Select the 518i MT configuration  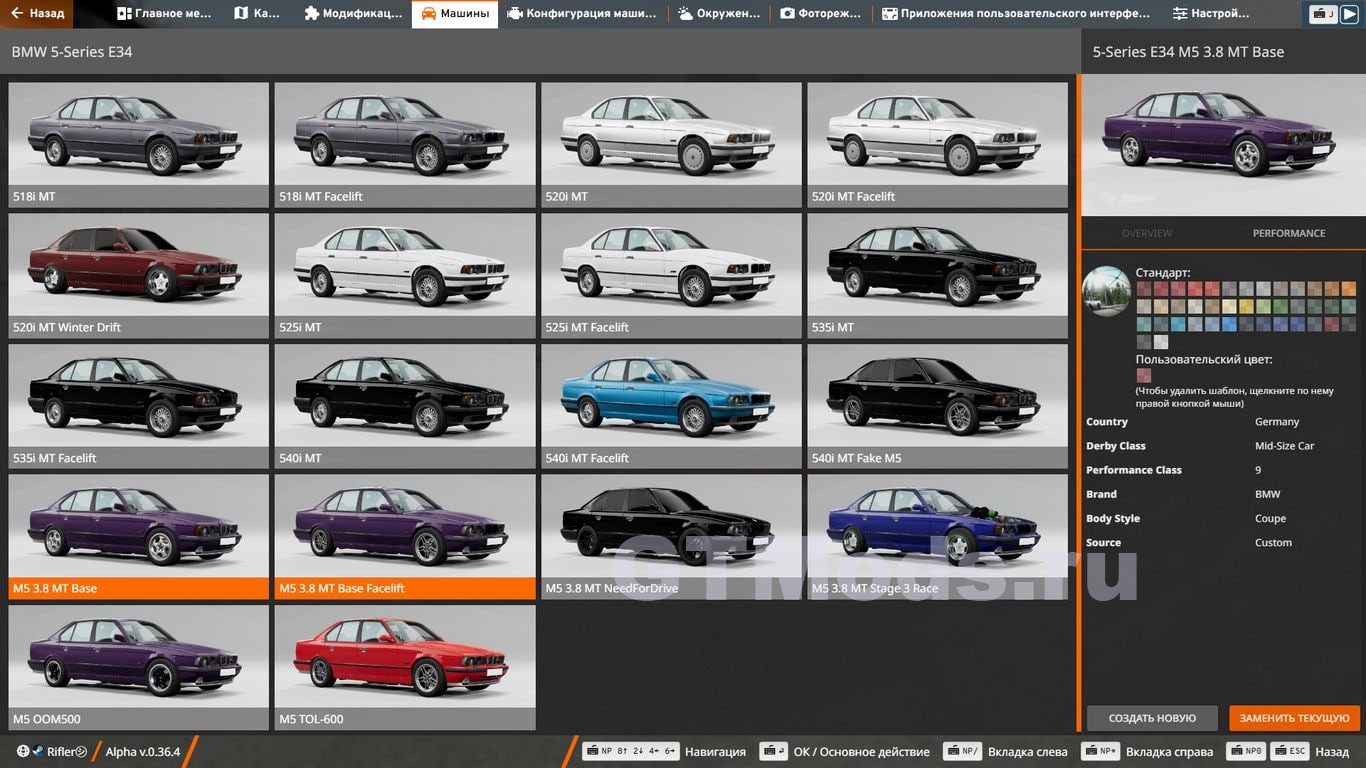tap(139, 144)
